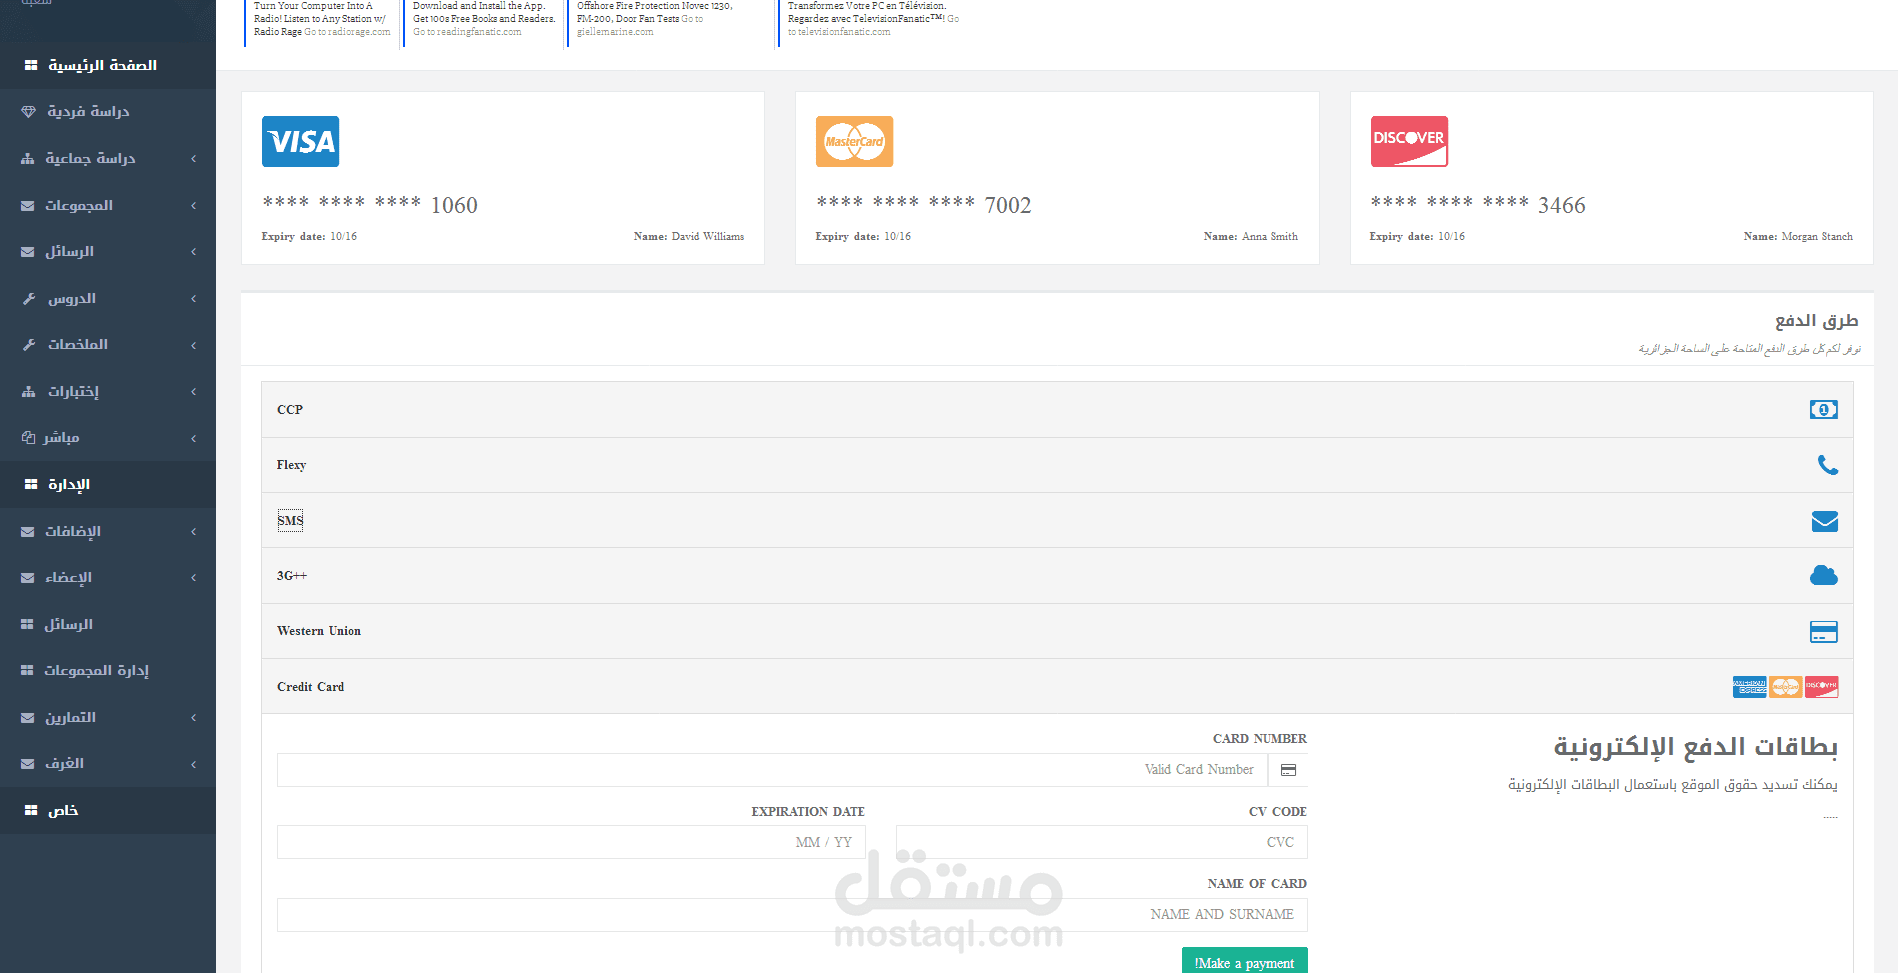Click the CCP money icon
This screenshot has width=1898, height=973.
(1823, 410)
